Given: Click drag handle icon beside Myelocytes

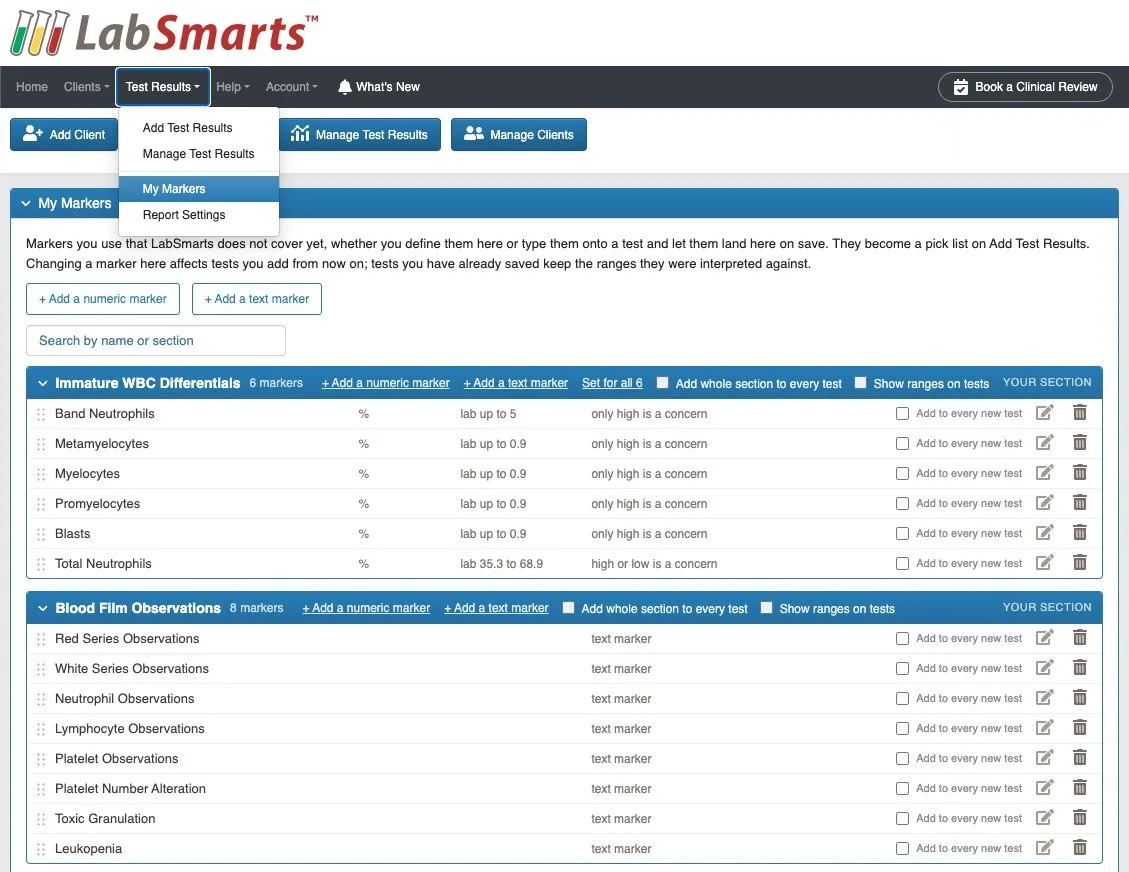Looking at the screenshot, I should 41,474.
